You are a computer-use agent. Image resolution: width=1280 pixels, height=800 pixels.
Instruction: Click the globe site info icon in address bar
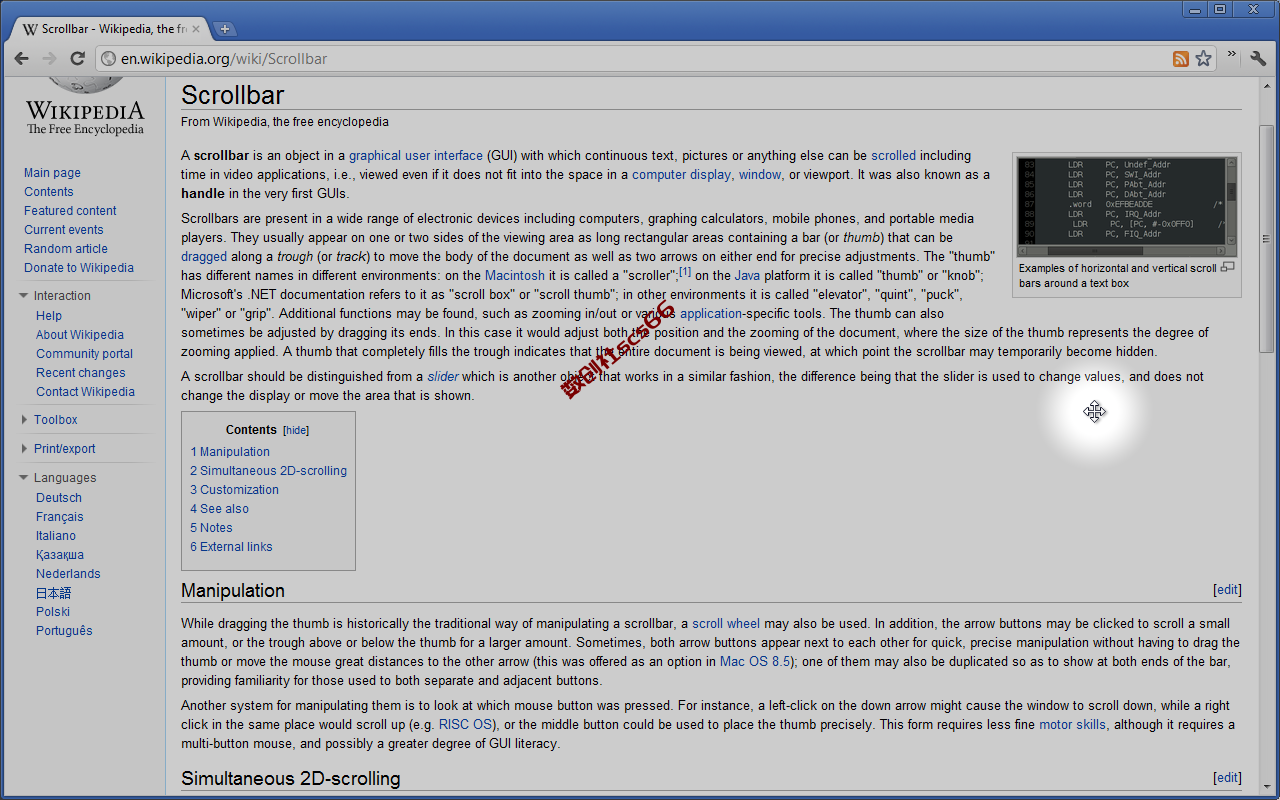109,59
